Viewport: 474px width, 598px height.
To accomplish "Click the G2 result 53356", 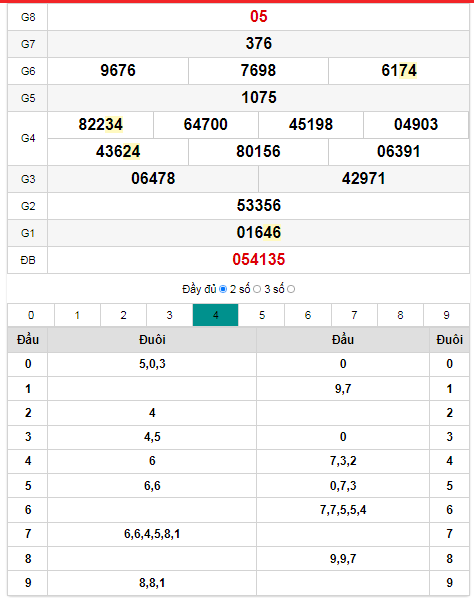I will [x=259, y=206].
